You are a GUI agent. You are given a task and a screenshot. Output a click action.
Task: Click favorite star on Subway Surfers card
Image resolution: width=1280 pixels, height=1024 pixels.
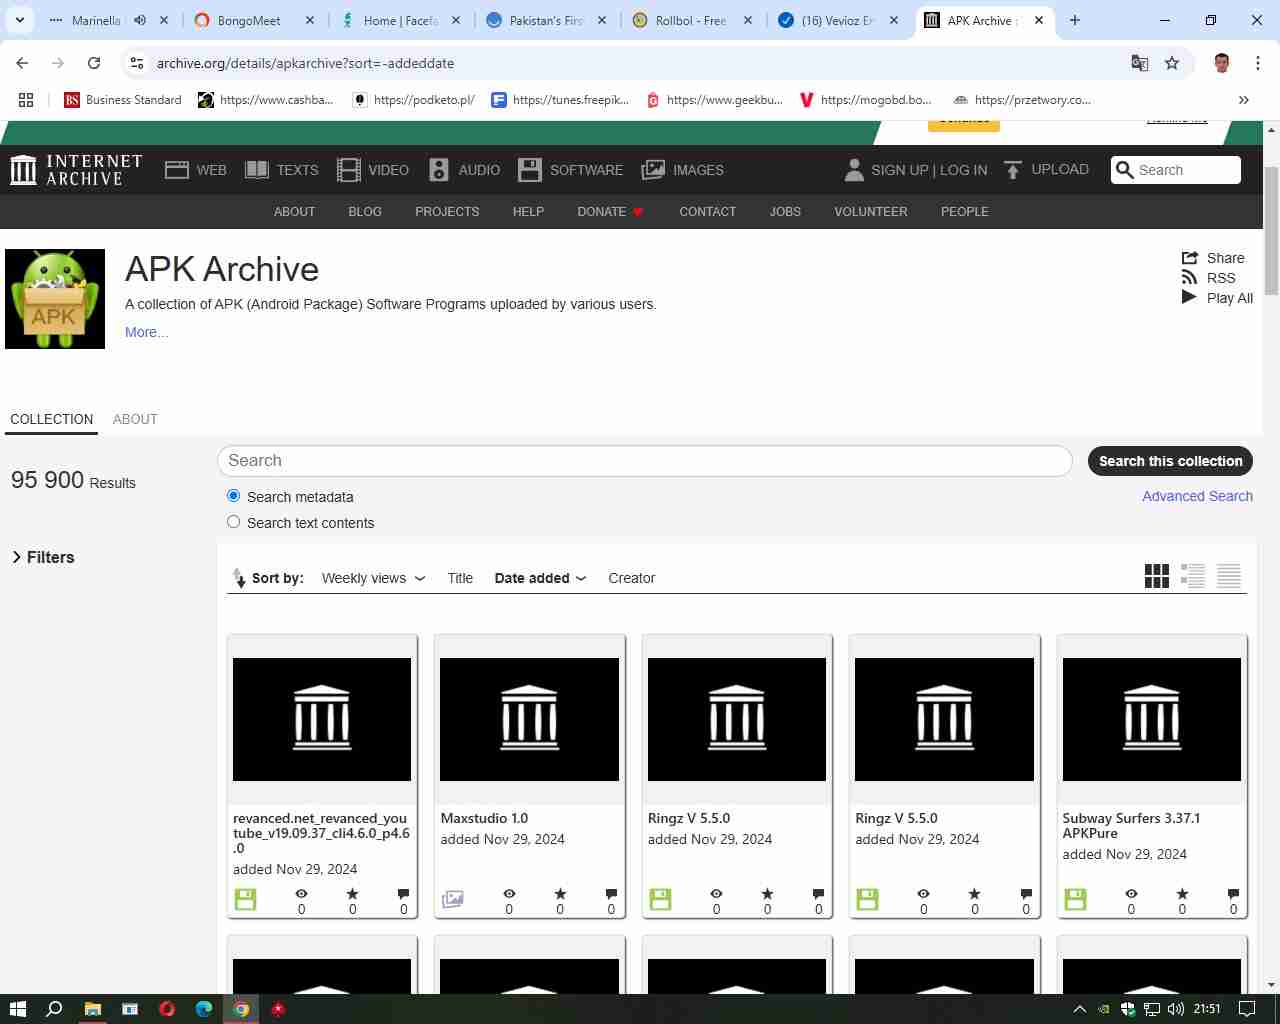tap(1182, 893)
